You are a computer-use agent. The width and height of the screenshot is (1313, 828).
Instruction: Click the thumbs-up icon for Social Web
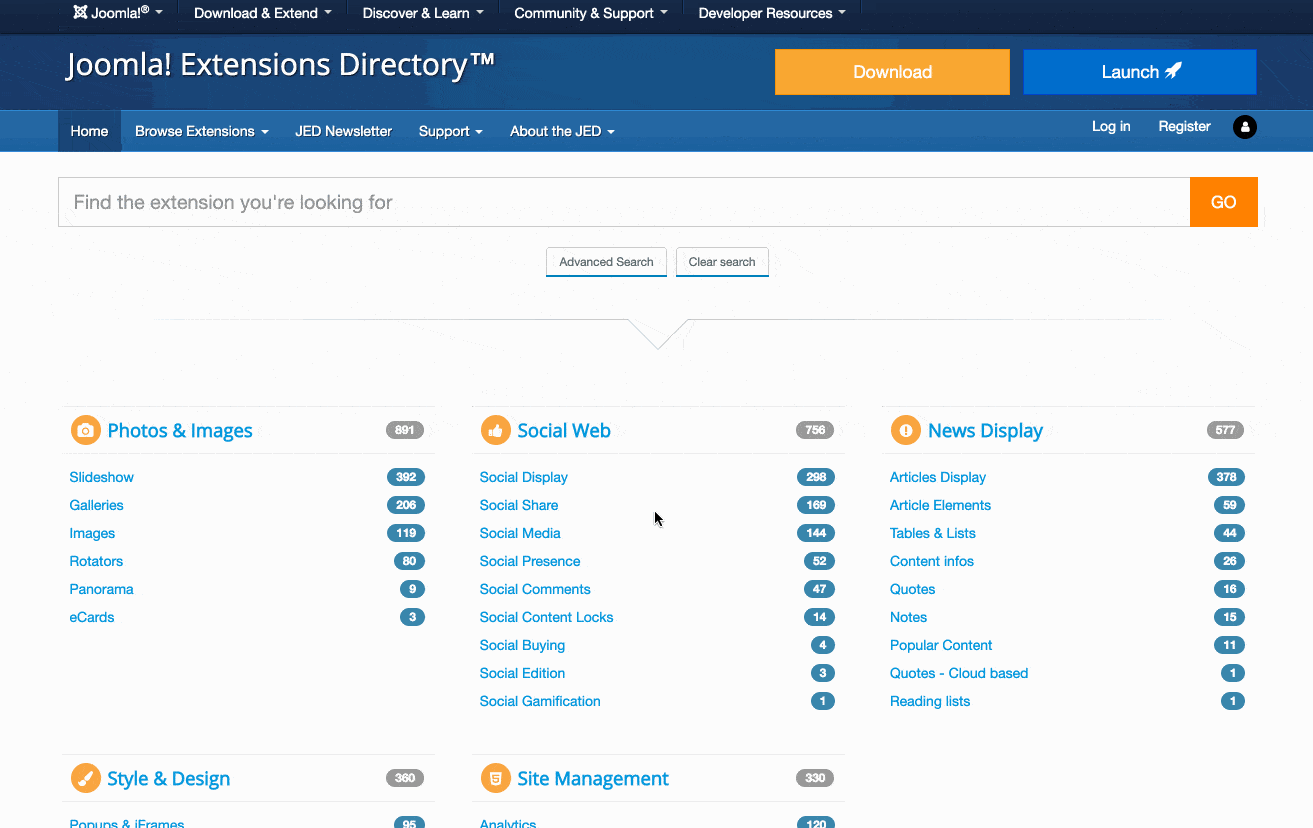(x=496, y=431)
